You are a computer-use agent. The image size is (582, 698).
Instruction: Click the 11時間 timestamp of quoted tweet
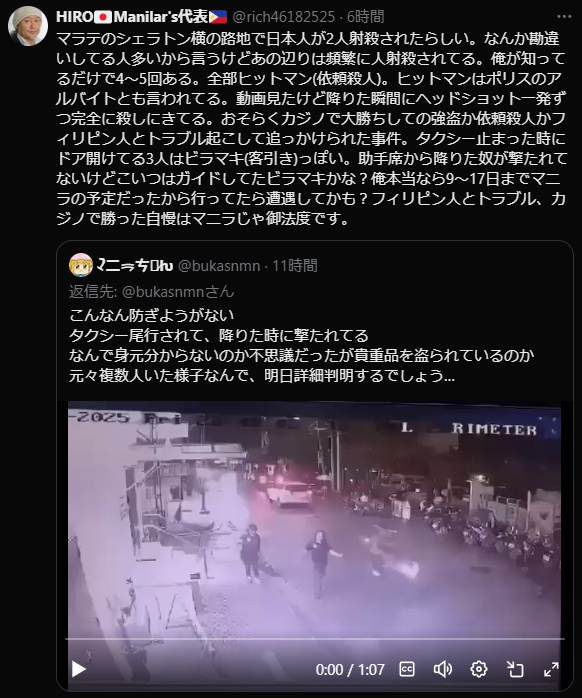pyautogui.click(x=295, y=266)
